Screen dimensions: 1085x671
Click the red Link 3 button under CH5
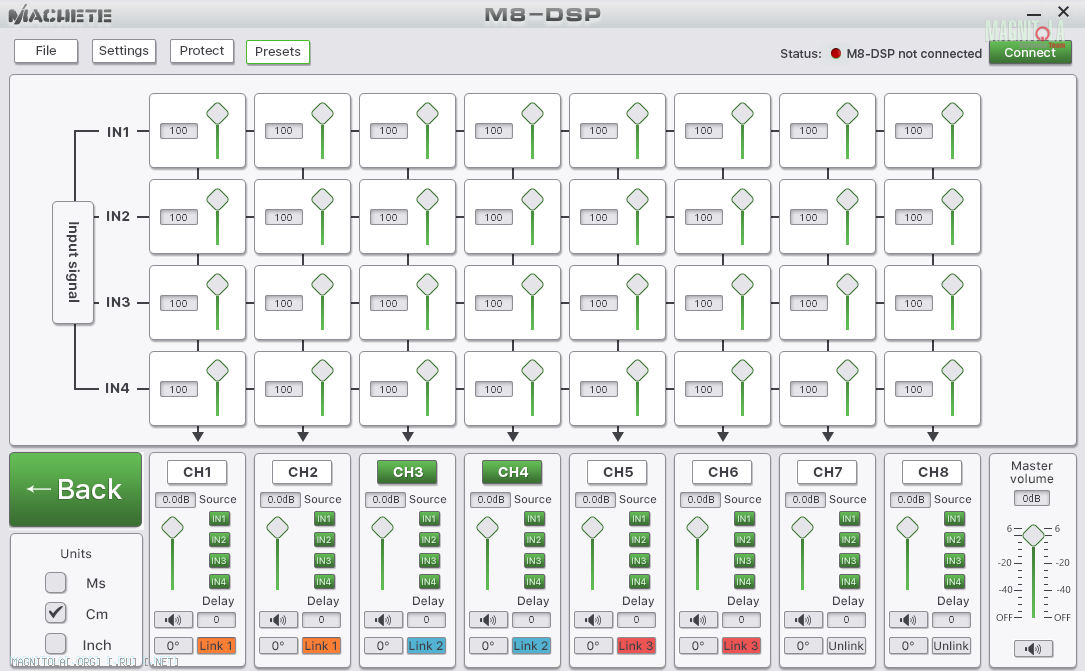[x=637, y=646]
